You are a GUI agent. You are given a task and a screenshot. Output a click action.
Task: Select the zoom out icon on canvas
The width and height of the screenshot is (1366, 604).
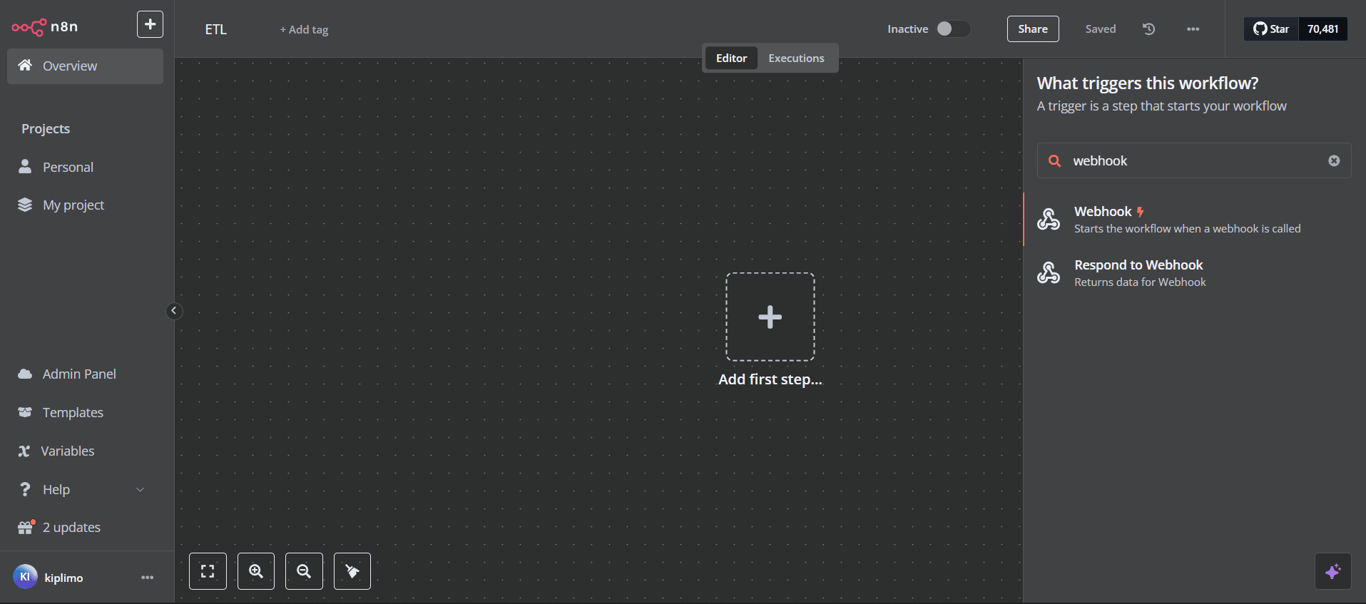[x=304, y=571]
